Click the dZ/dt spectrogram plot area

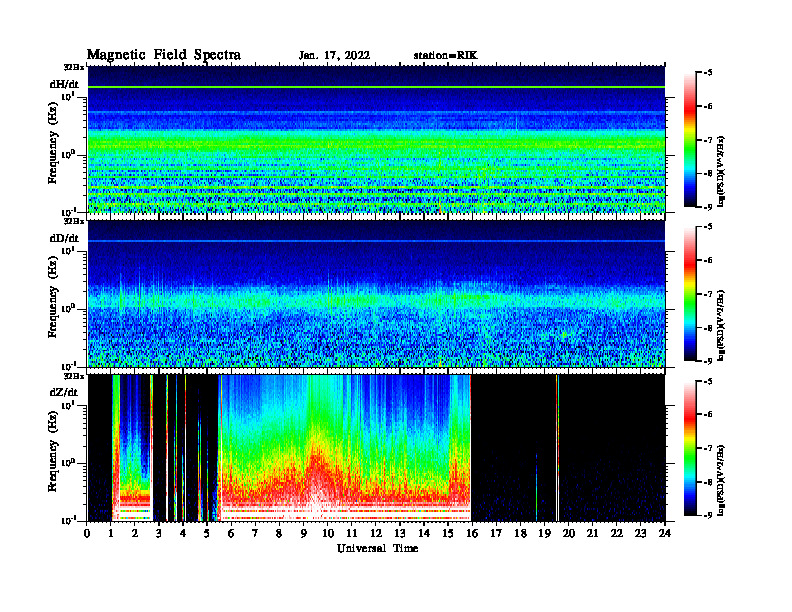376,448
